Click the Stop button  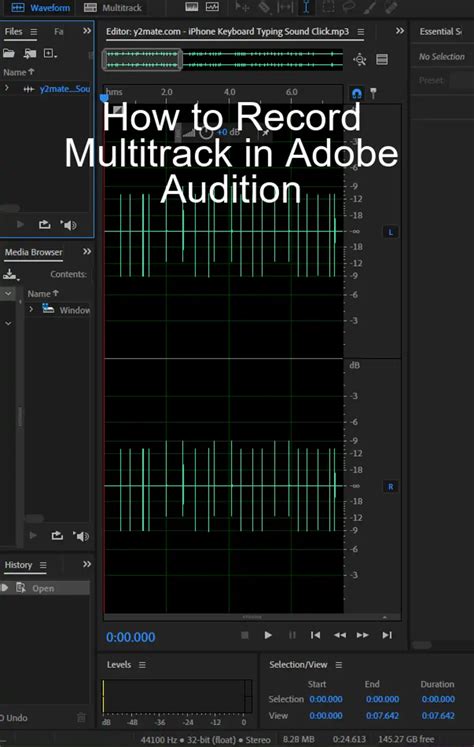tap(245, 635)
